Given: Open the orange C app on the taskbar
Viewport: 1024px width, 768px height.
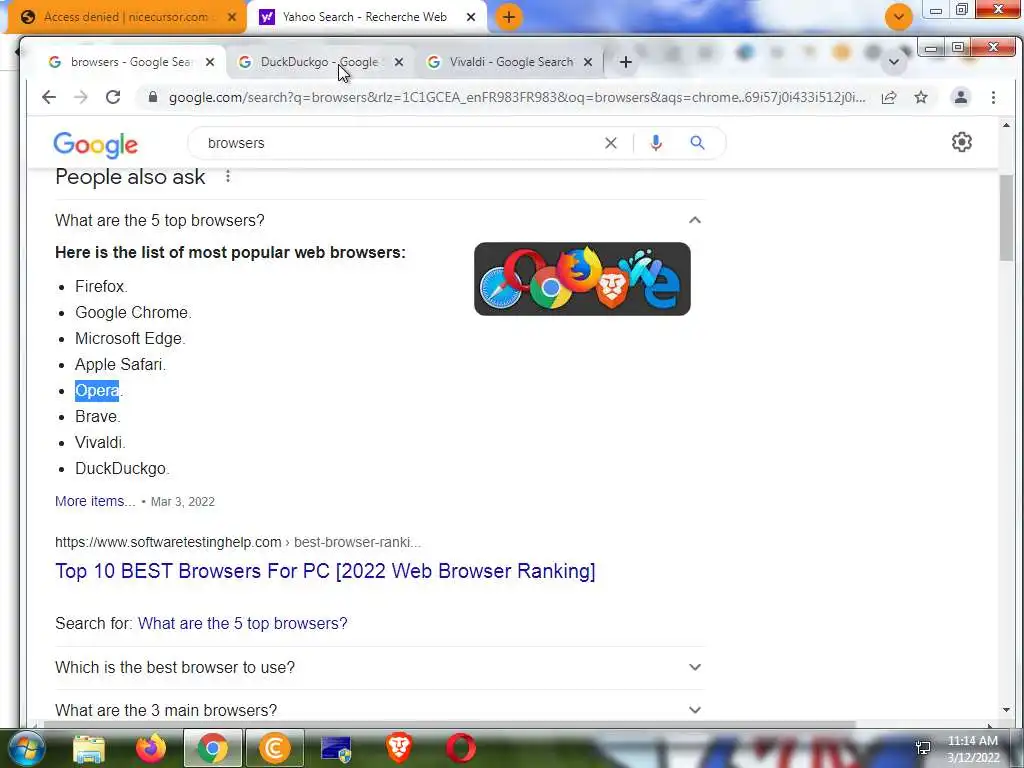Looking at the screenshot, I should coord(275,748).
